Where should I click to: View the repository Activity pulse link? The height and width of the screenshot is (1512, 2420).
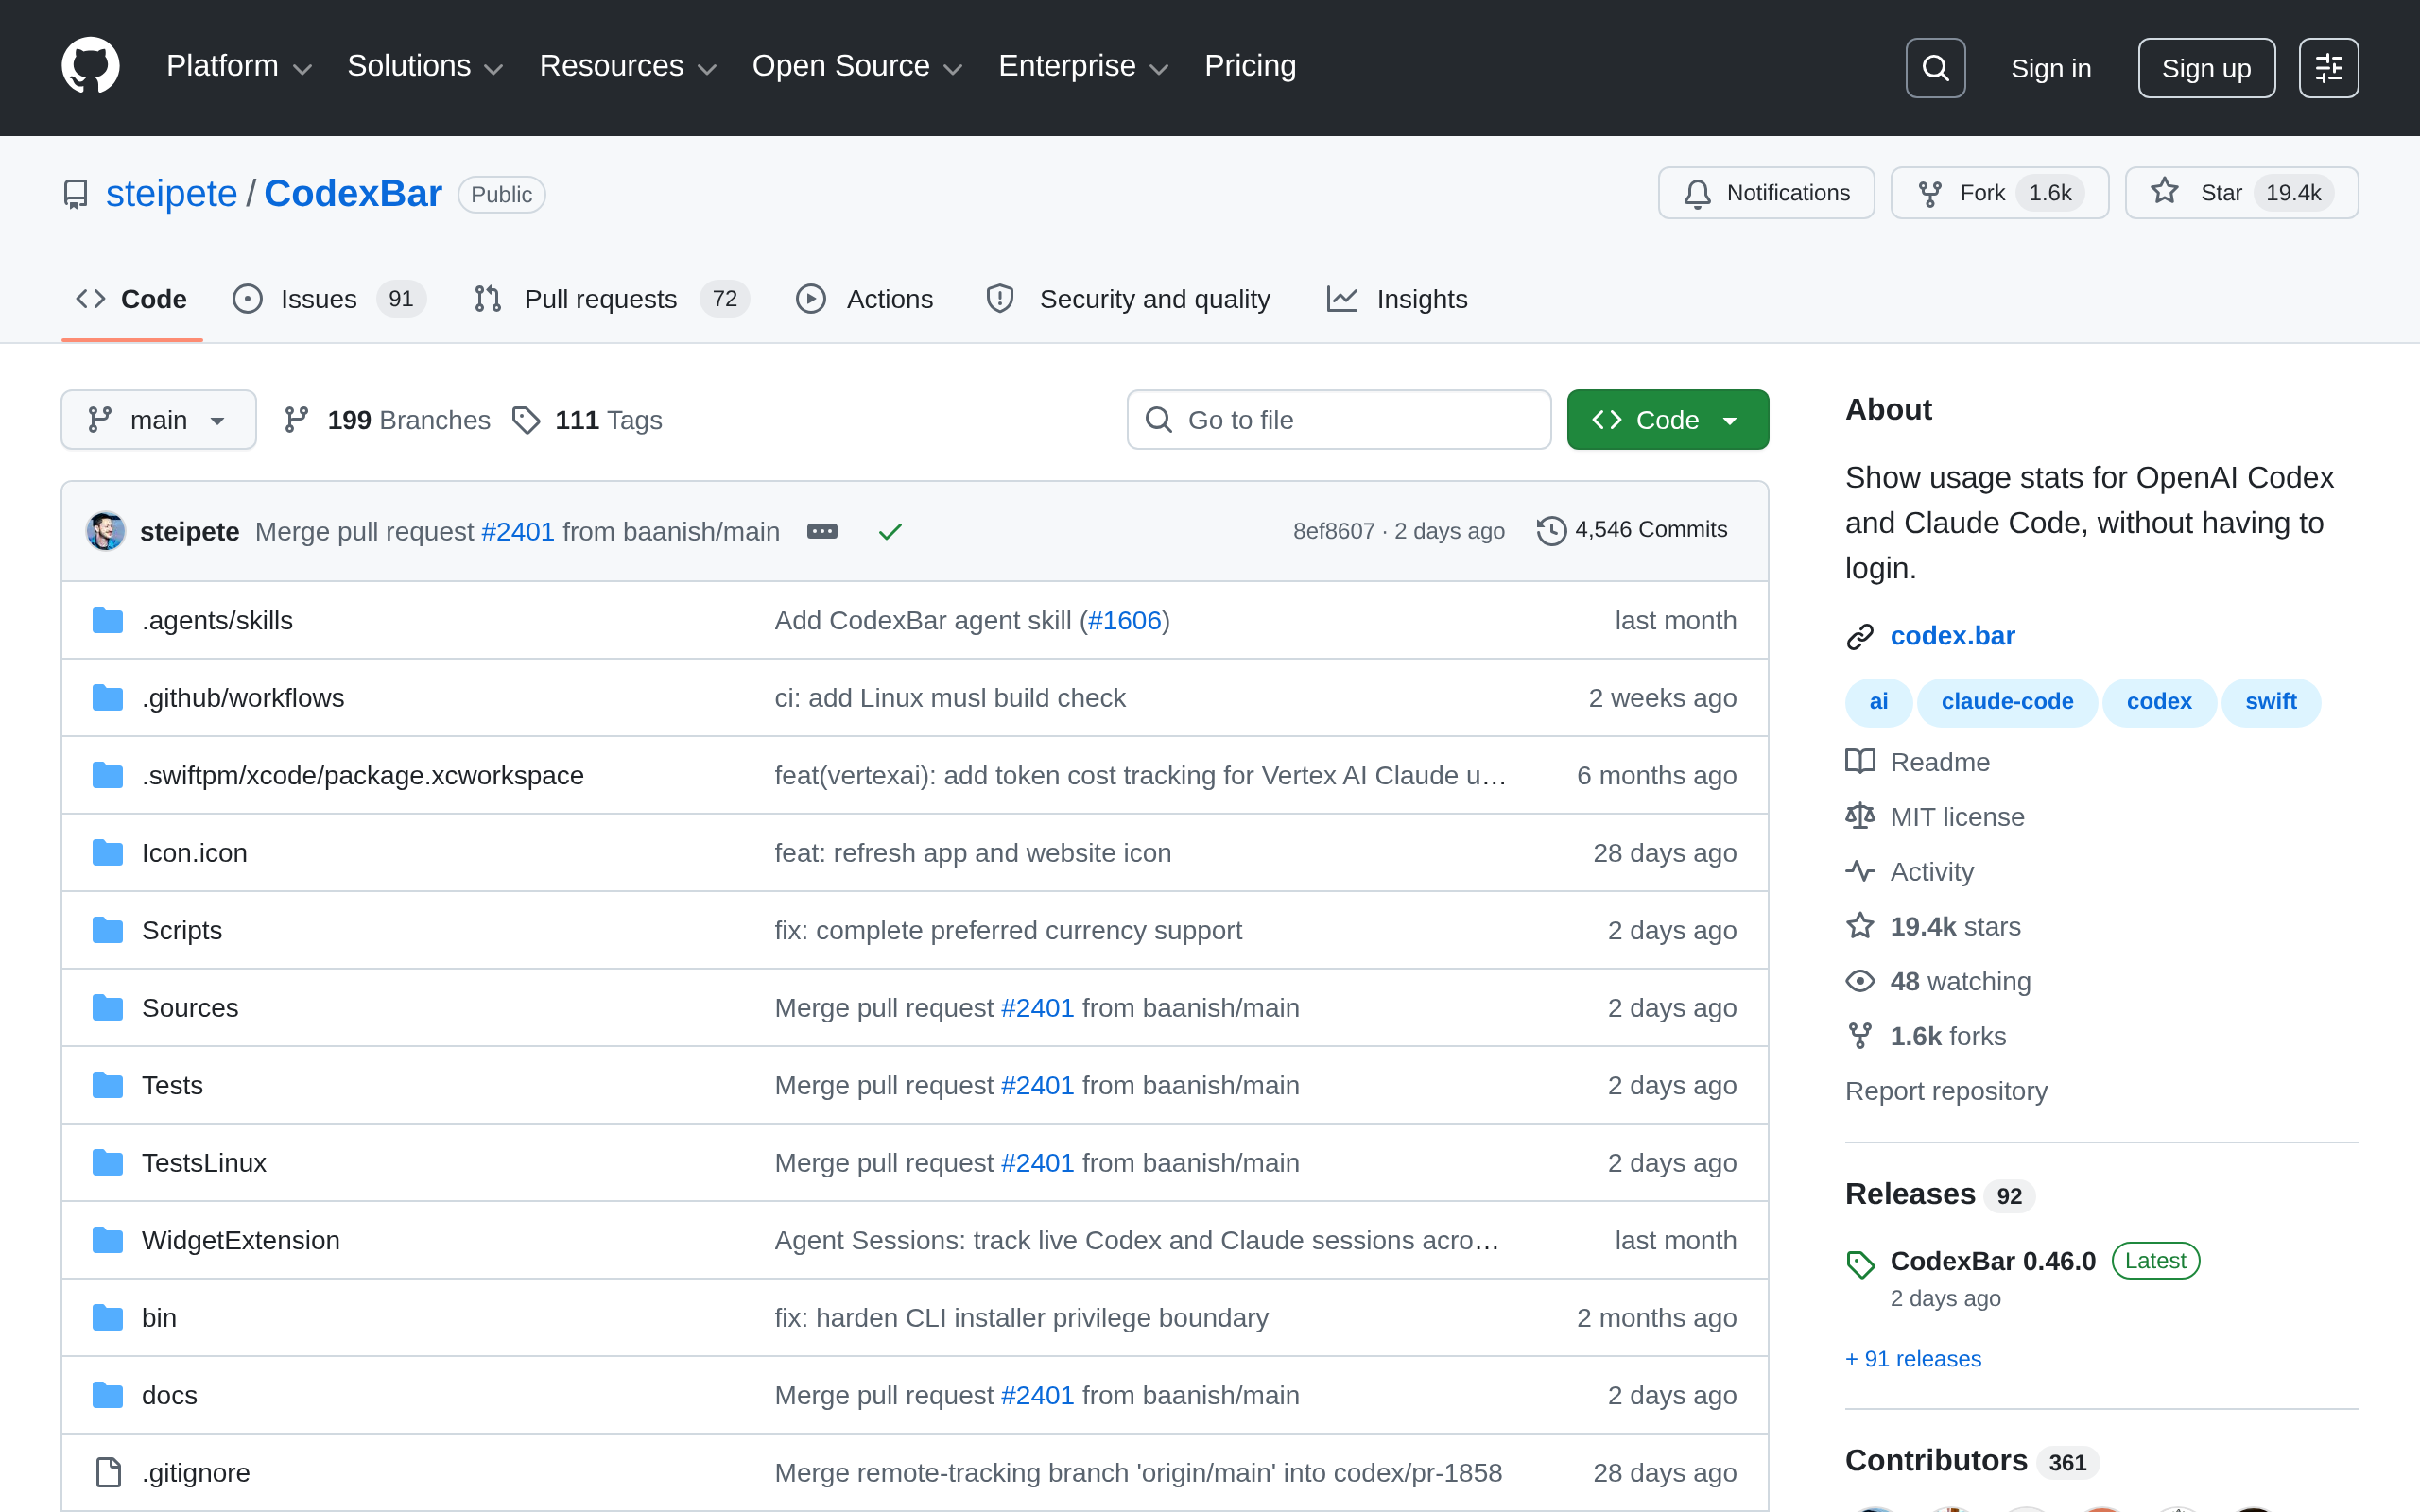click(x=1909, y=872)
